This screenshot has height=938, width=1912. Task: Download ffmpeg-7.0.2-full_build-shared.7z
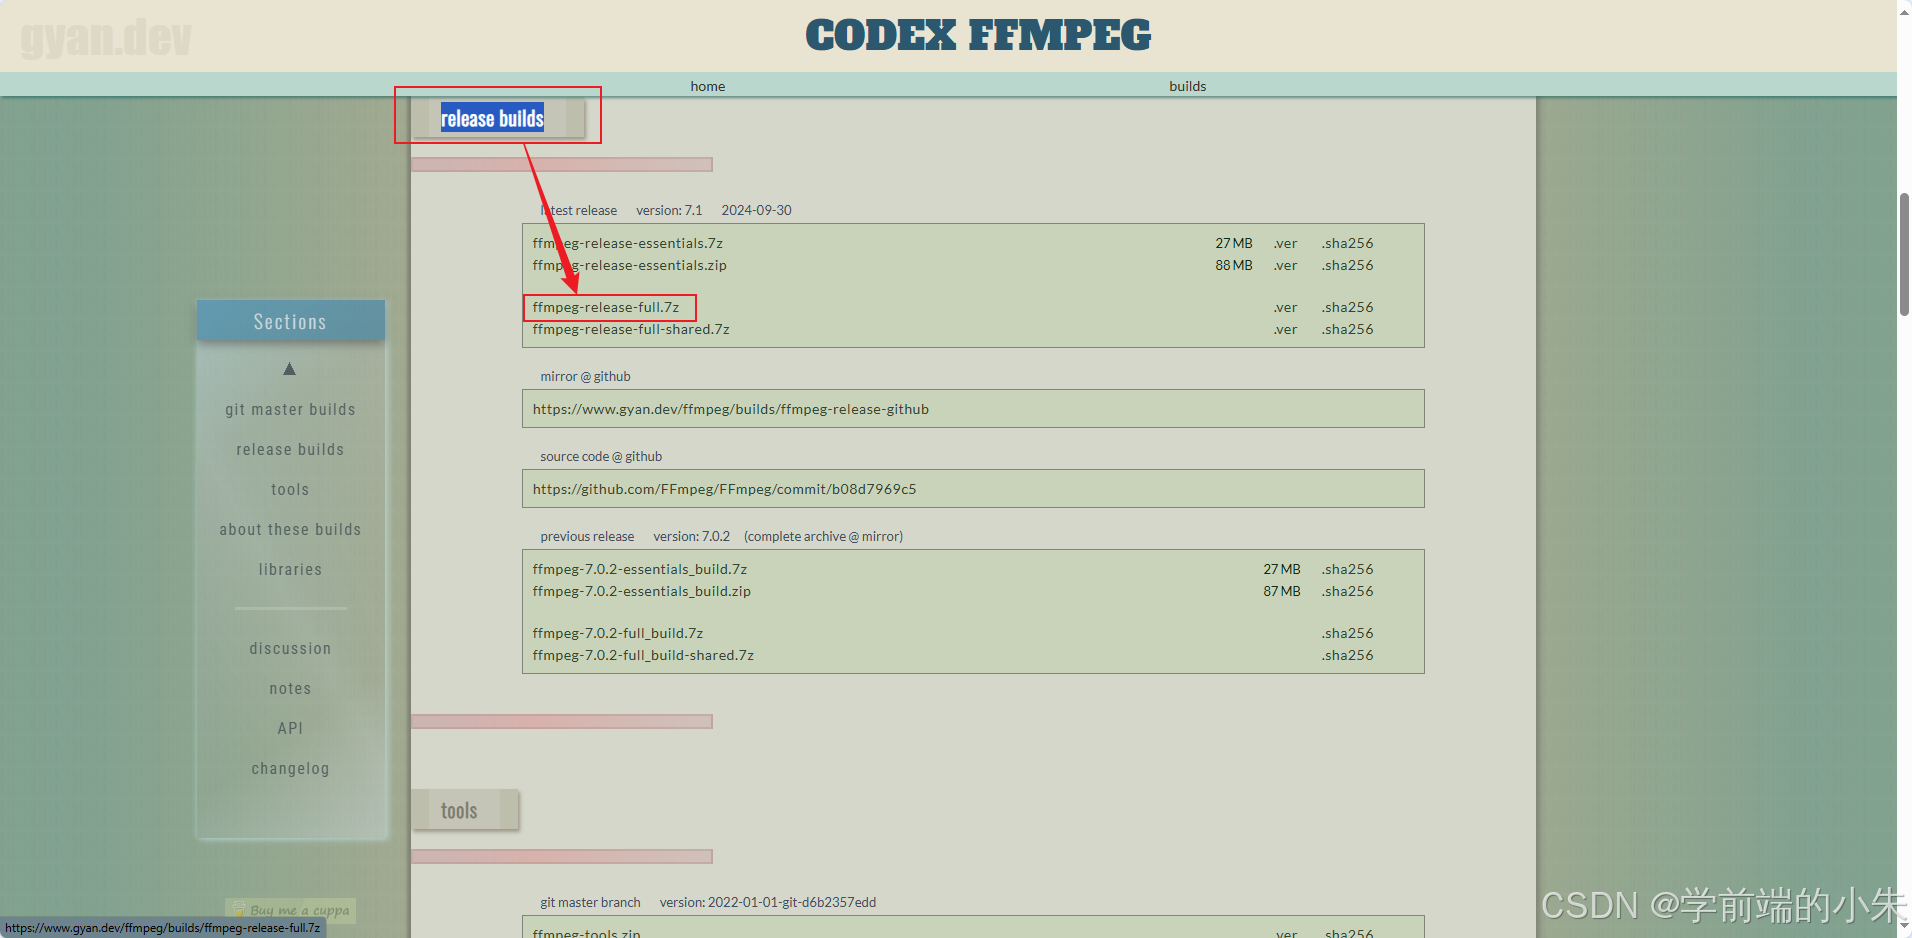[x=643, y=655]
